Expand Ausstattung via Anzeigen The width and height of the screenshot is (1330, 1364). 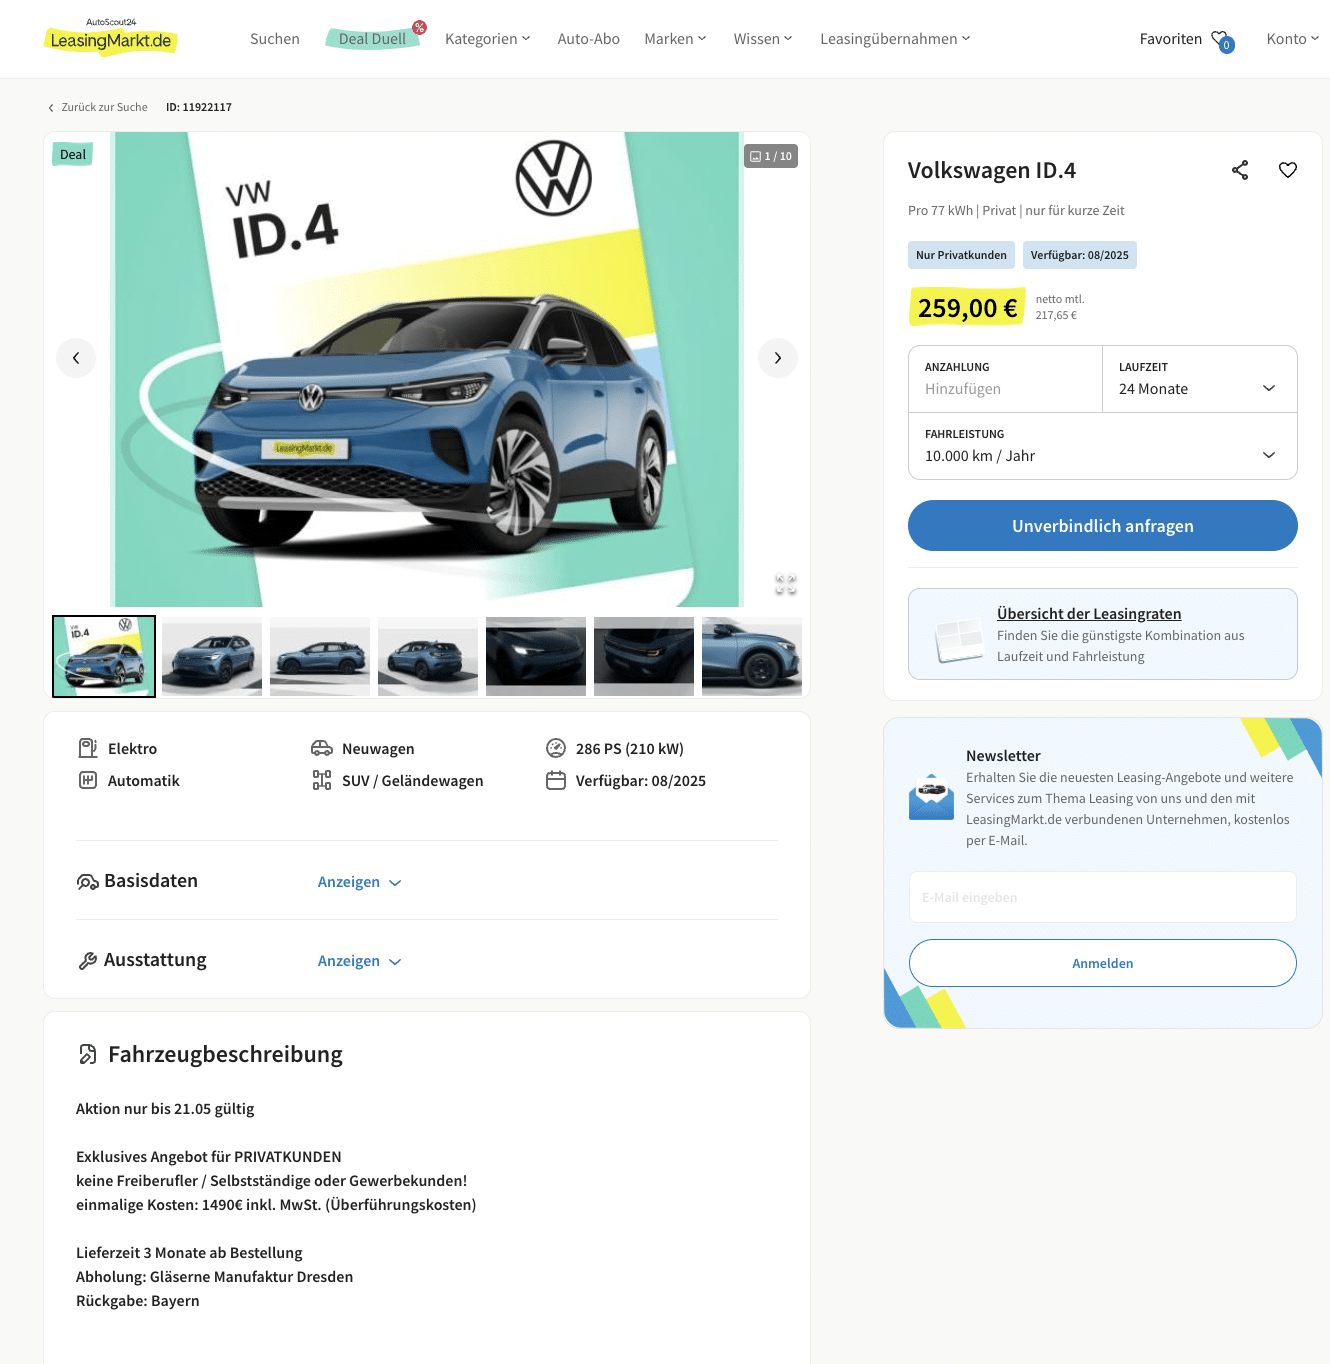(x=359, y=961)
